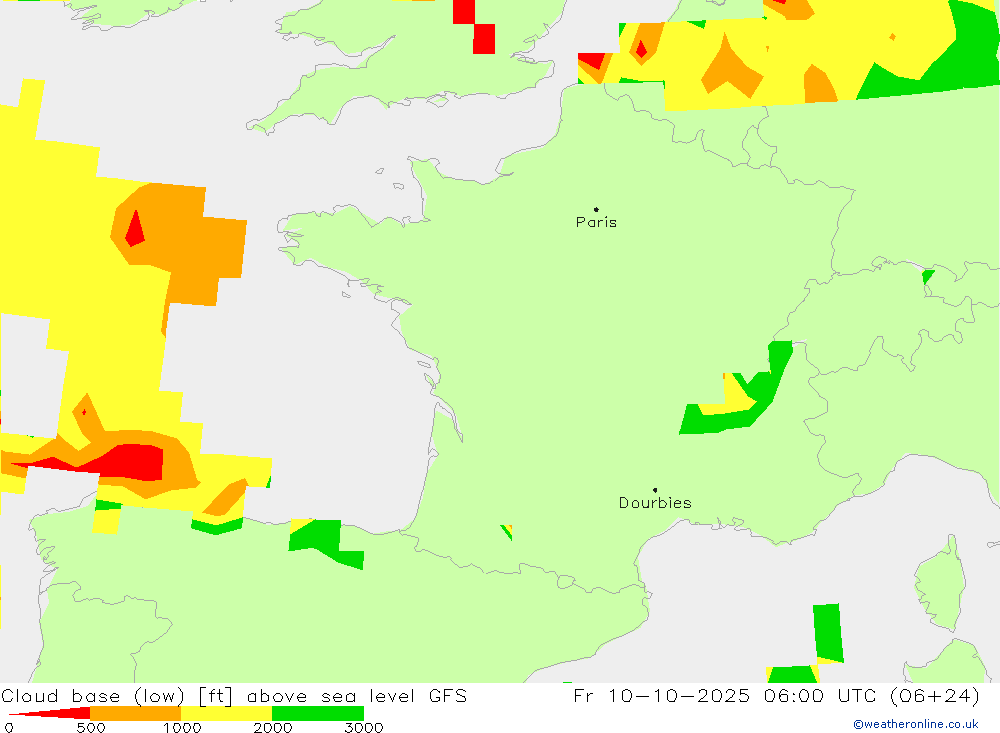The height and width of the screenshot is (733, 1000).
Task: Click the legend value 3000
Action: (364, 728)
